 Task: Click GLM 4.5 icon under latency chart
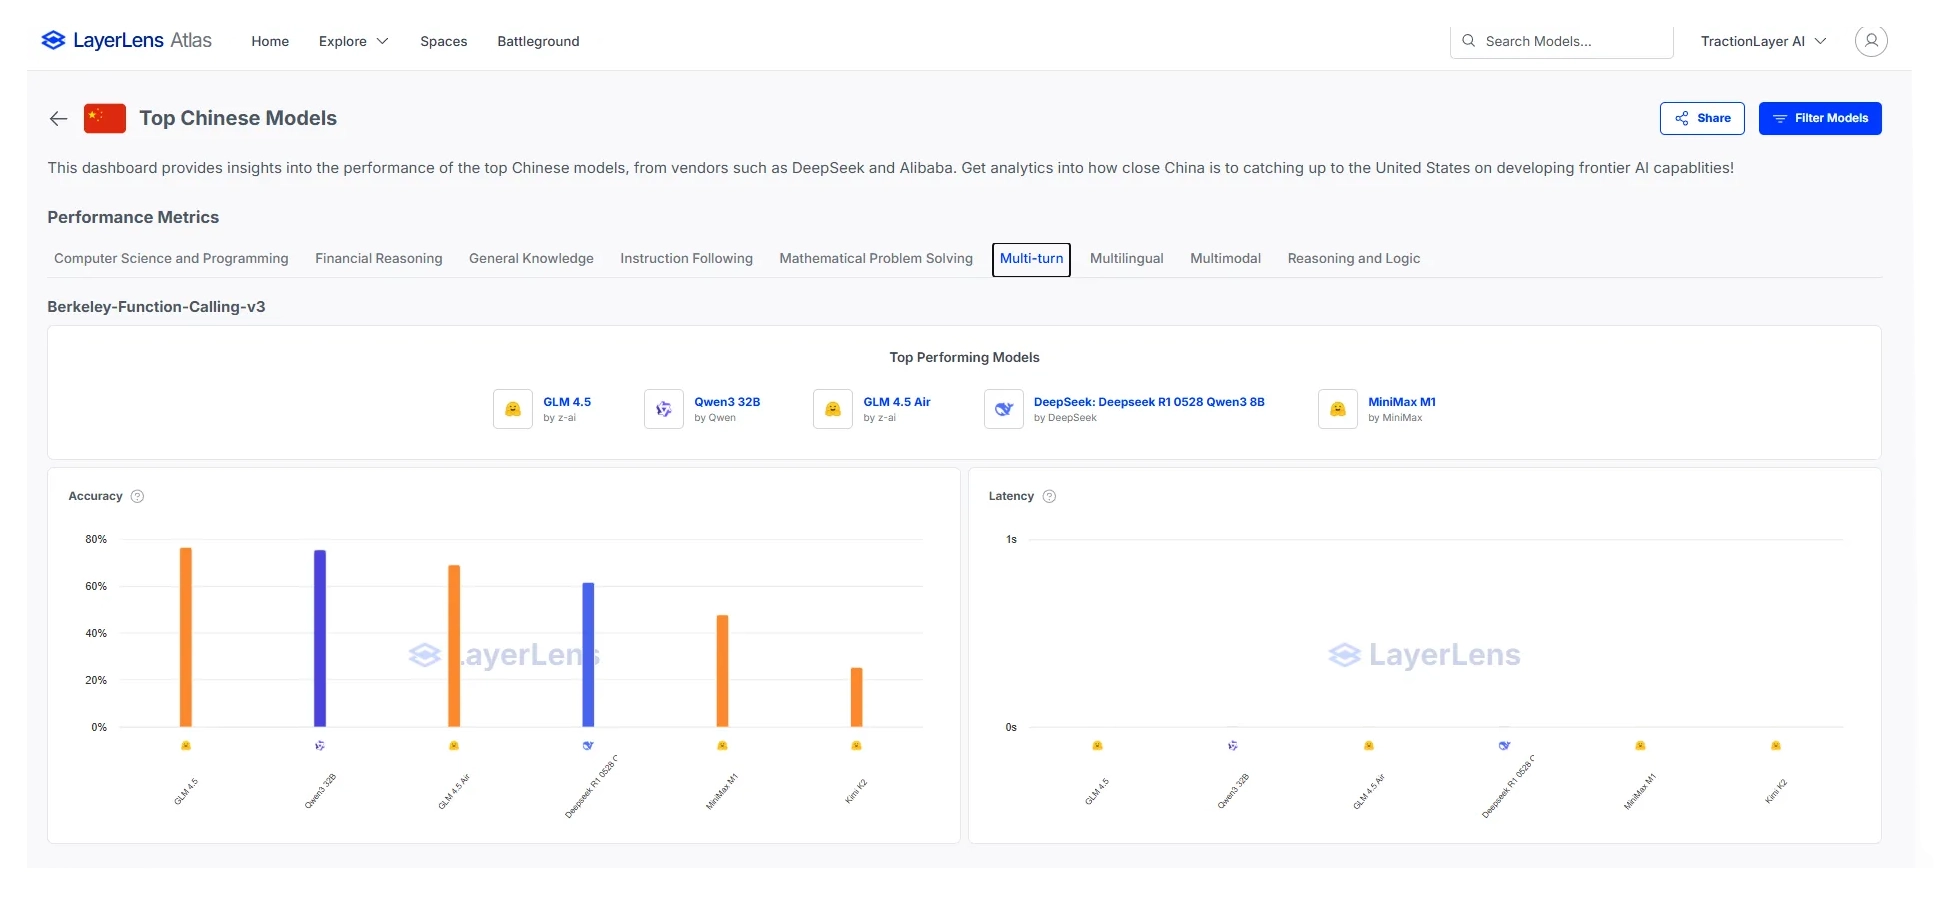coord(1097,746)
